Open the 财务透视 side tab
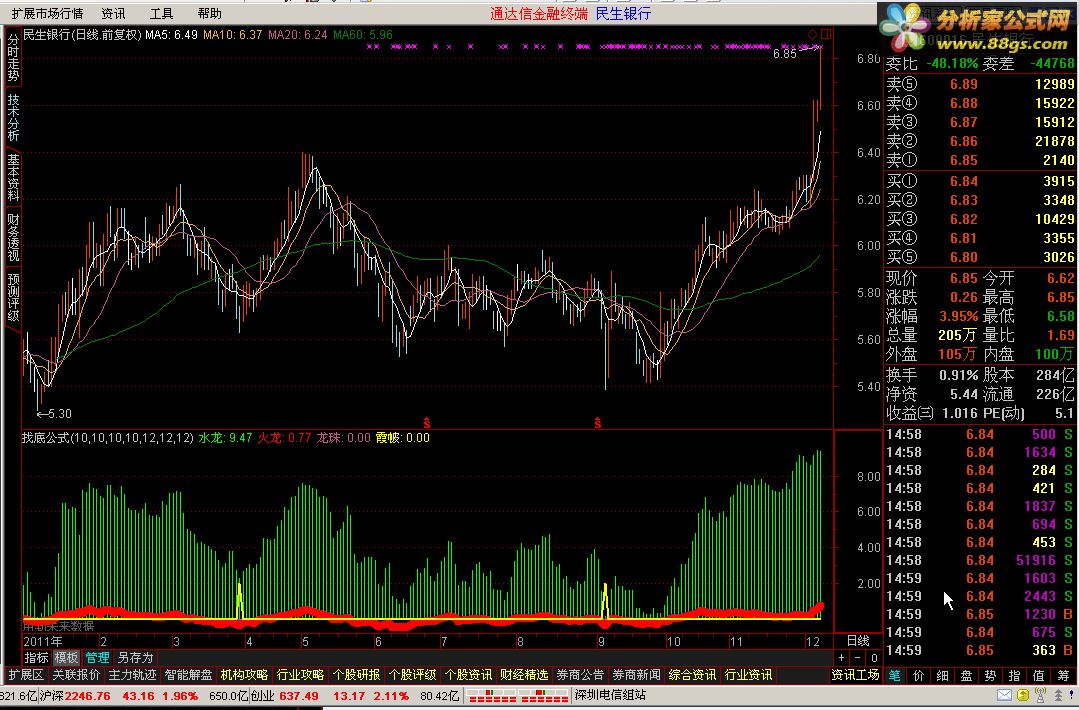This screenshot has height=710, width=1079. point(13,237)
